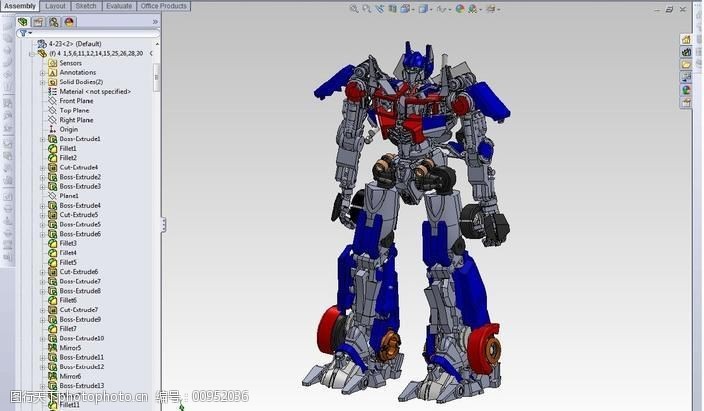
Task: Open the tree filter dropdown arrow
Action: tap(30, 33)
